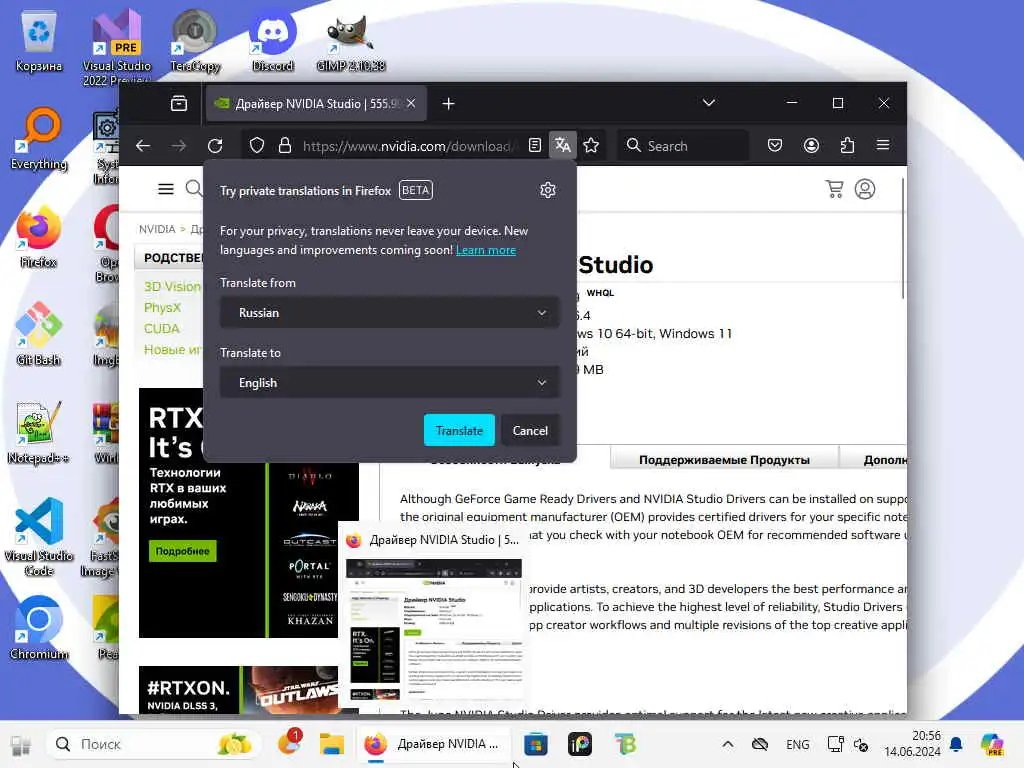The width and height of the screenshot is (1024, 768).
Task: Select Discord desktop shortcut
Action: [272, 40]
